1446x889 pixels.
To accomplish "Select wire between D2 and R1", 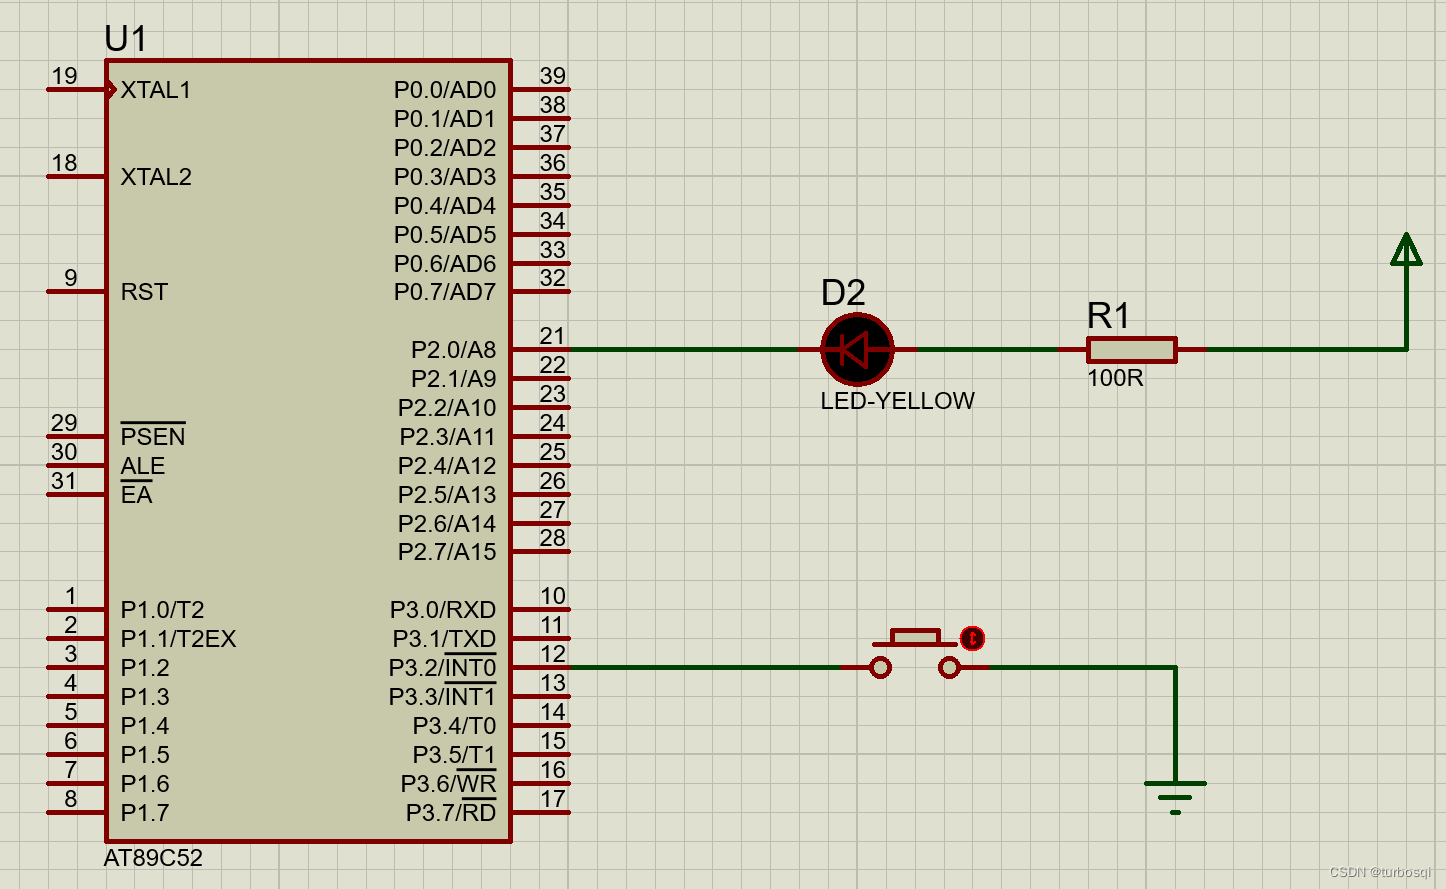I will point(987,350).
